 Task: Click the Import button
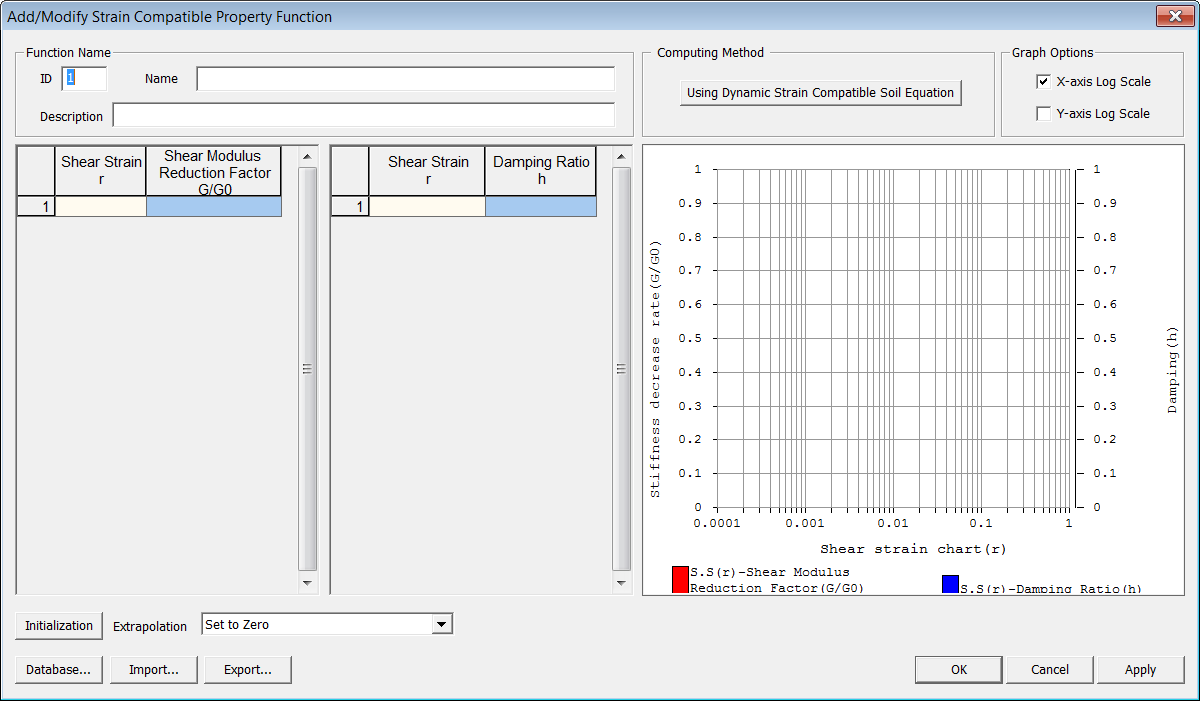(x=153, y=670)
